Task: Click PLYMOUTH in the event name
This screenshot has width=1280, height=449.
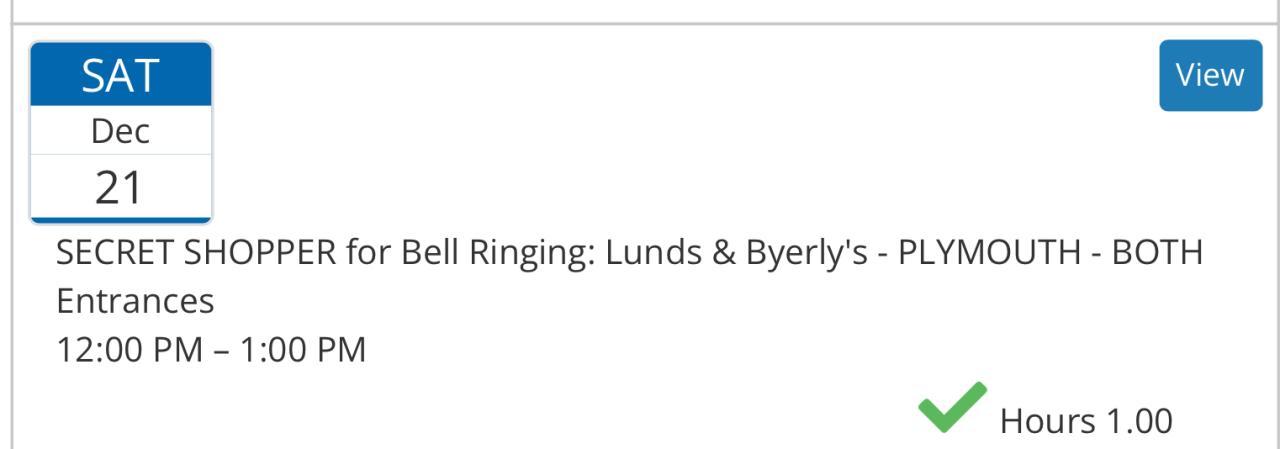Action: pyautogui.click(x=990, y=253)
